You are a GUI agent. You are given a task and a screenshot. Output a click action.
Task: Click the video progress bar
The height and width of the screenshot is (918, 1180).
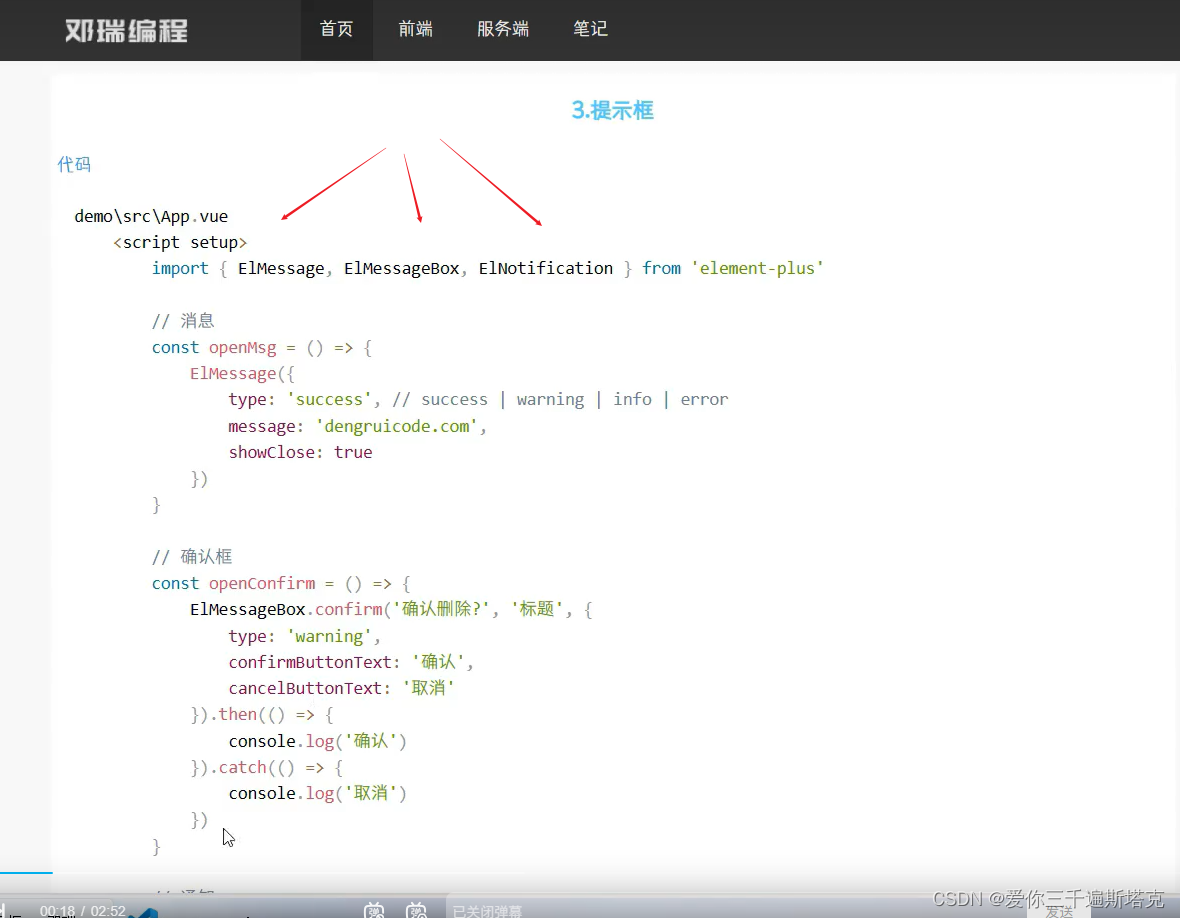click(x=590, y=873)
